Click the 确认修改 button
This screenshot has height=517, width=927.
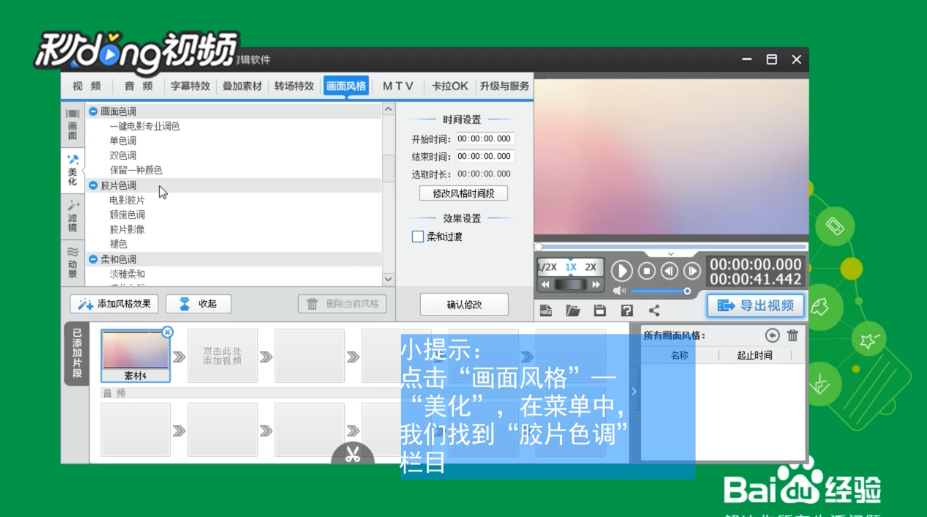click(464, 305)
